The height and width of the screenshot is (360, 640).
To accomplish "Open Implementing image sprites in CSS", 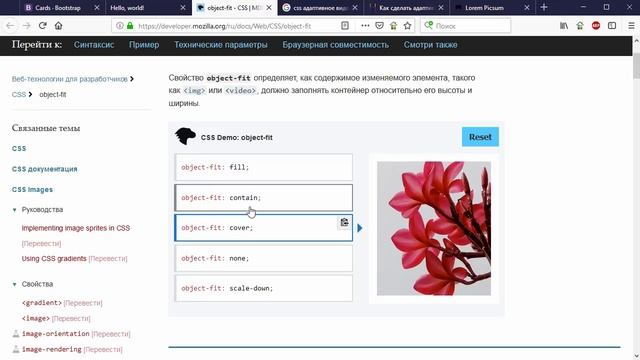I will coord(76,228).
